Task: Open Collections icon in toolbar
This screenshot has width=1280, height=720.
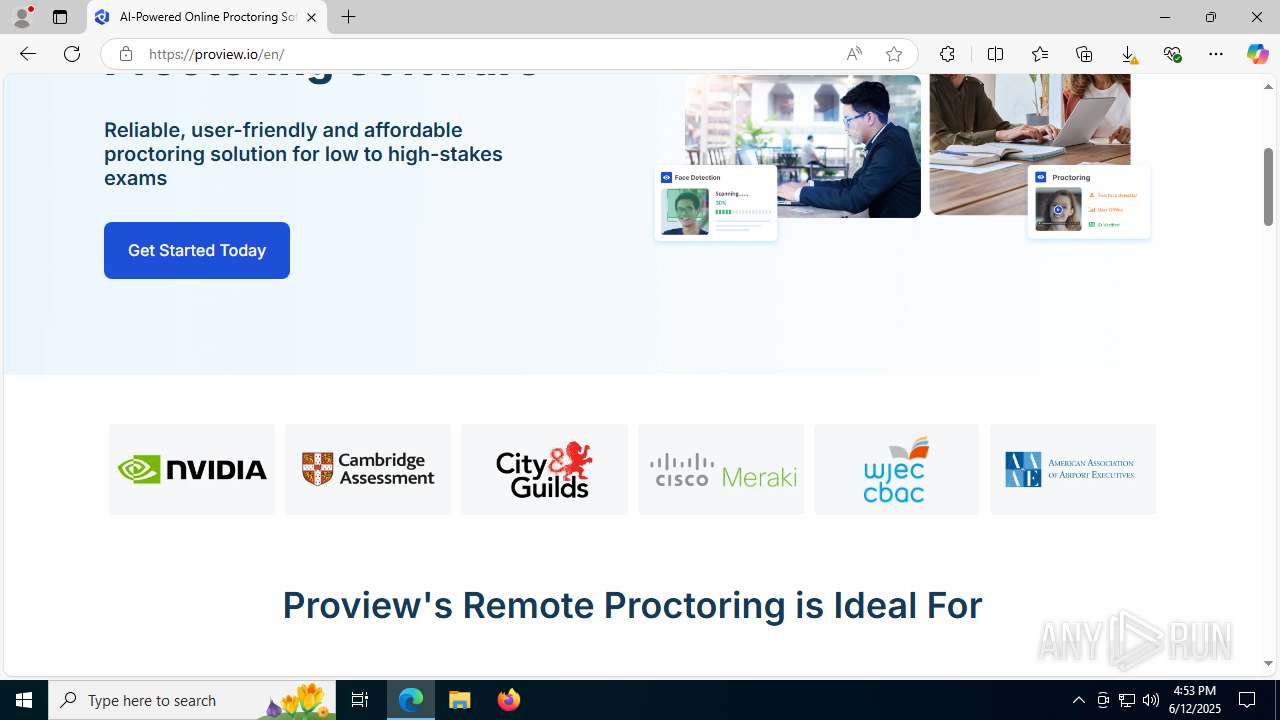Action: coord(1084,54)
